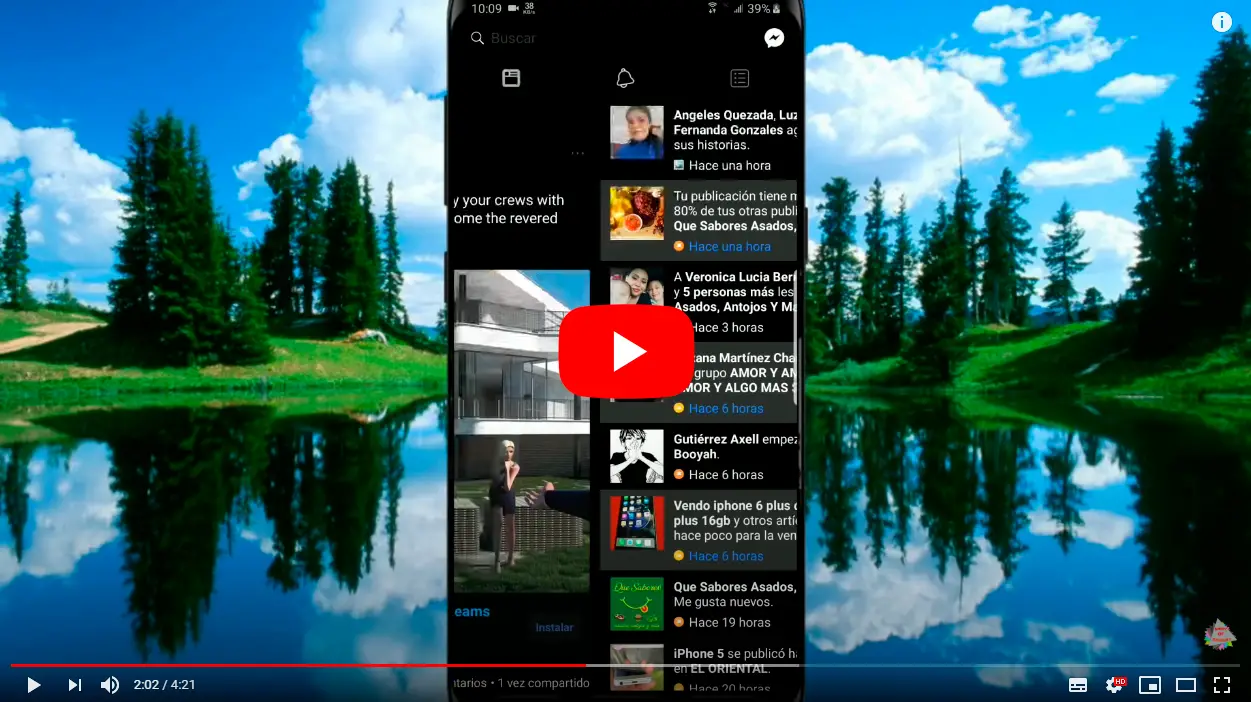The height and width of the screenshot is (702, 1251).
Task: Open the three-dots post options
Action: coord(578,153)
